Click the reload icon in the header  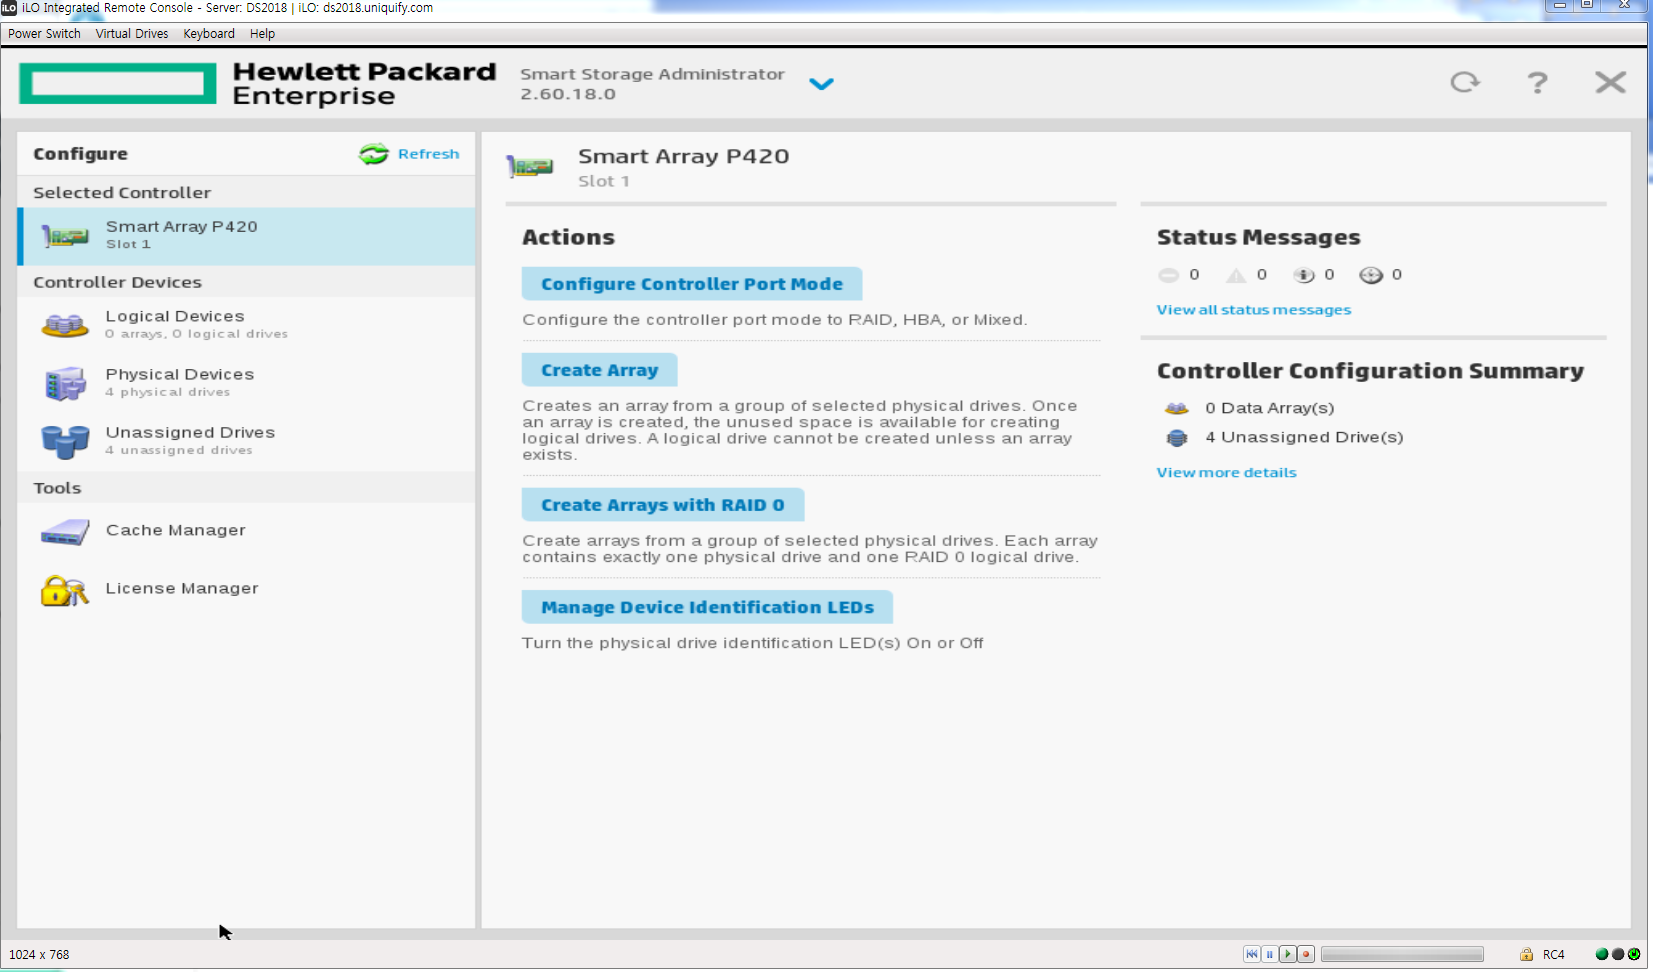coord(1465,82)
